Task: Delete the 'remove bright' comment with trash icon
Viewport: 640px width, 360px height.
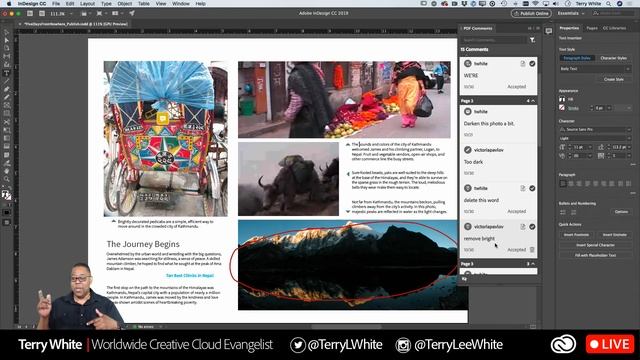Action: coord(532,249)
